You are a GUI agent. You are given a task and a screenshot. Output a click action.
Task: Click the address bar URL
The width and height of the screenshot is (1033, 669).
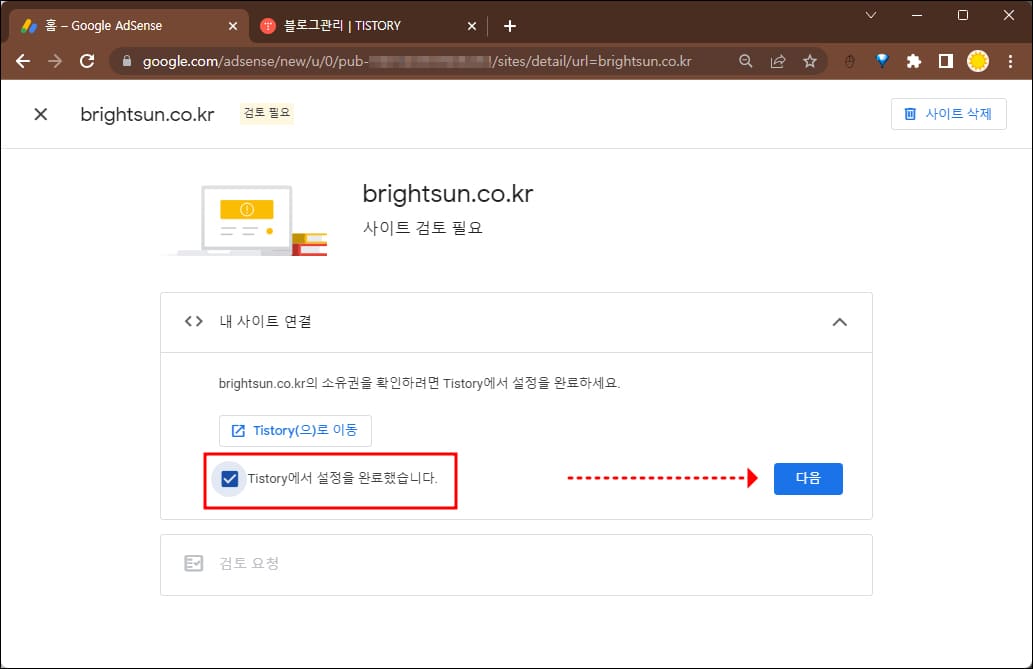pyautogui.click(x=416, y=61)
